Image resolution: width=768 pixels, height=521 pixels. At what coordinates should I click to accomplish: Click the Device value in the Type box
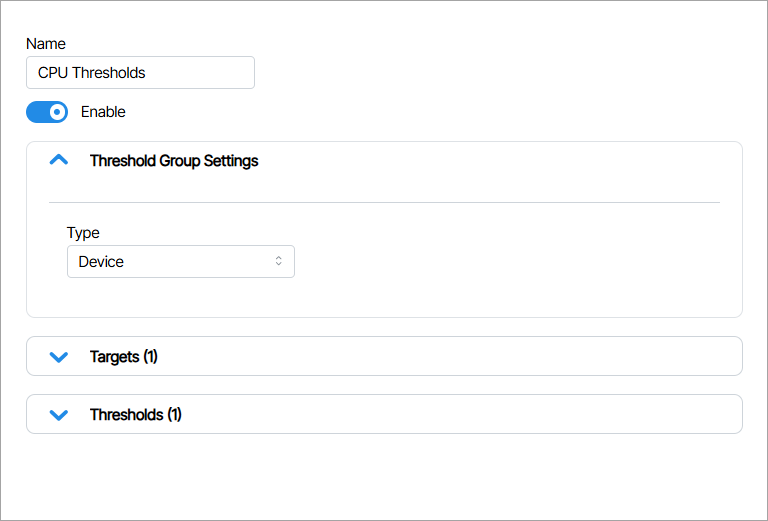[101, 261]
